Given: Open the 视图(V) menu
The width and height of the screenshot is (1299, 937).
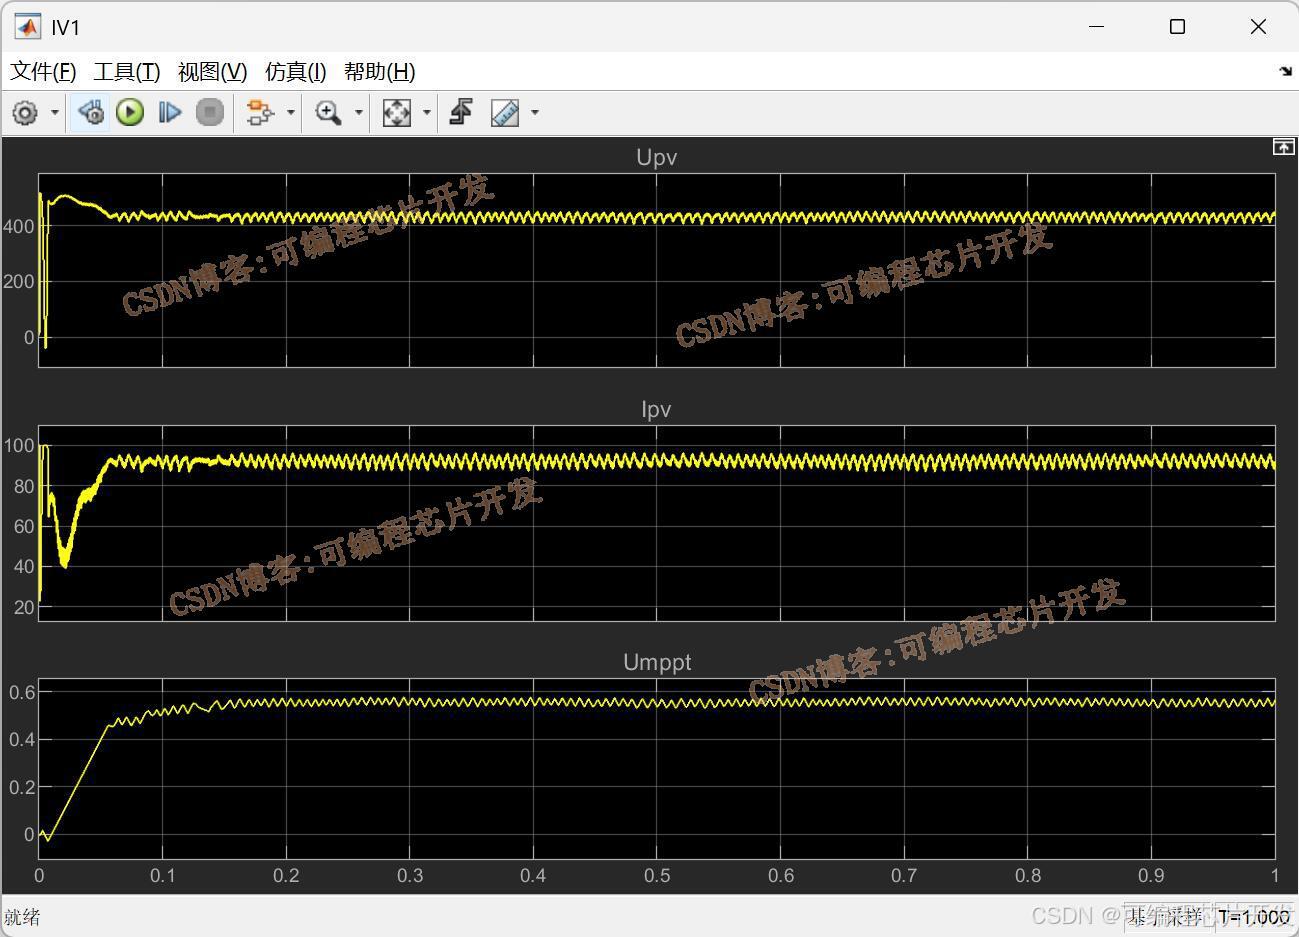Looking at the screenshot, I should [x=213, y=72].
